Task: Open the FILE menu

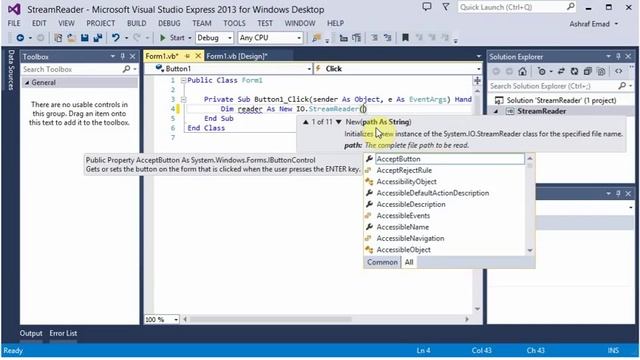Action: (x=14, y=23)
